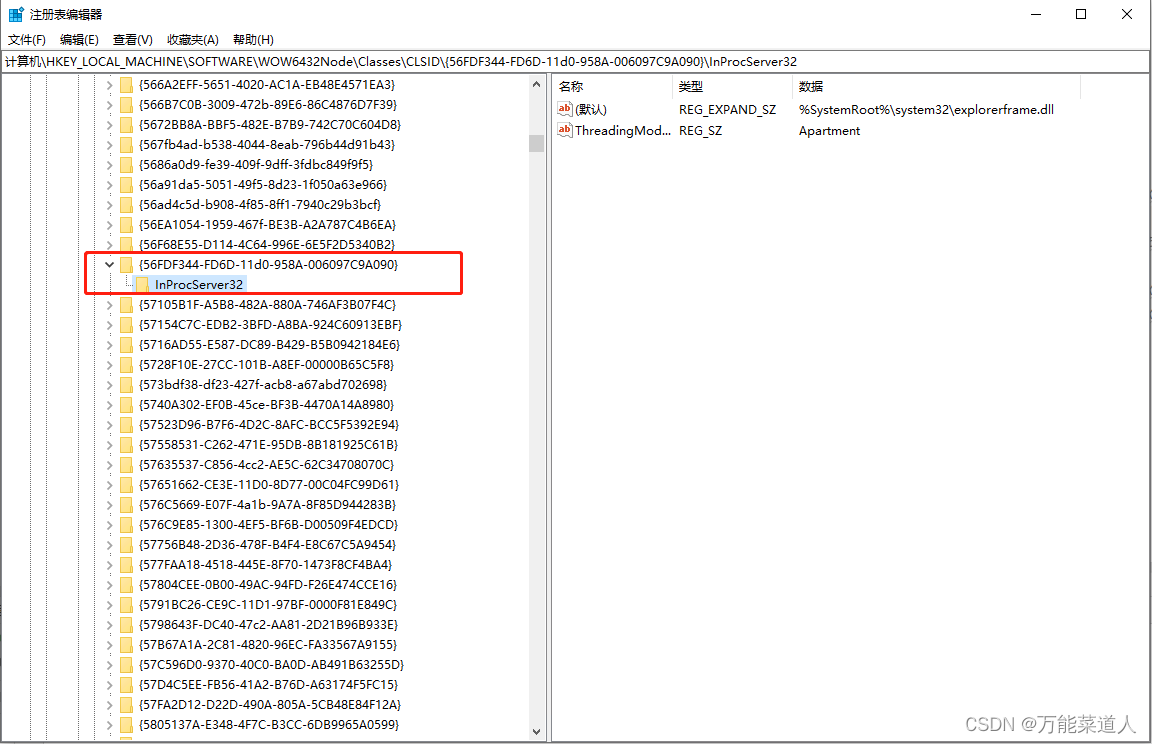Expand the {57105B1F-A5B8-482A-8B0A-746AF3B07F4C} key
This screenshot has height=744, width=1152.
[110, 304]
